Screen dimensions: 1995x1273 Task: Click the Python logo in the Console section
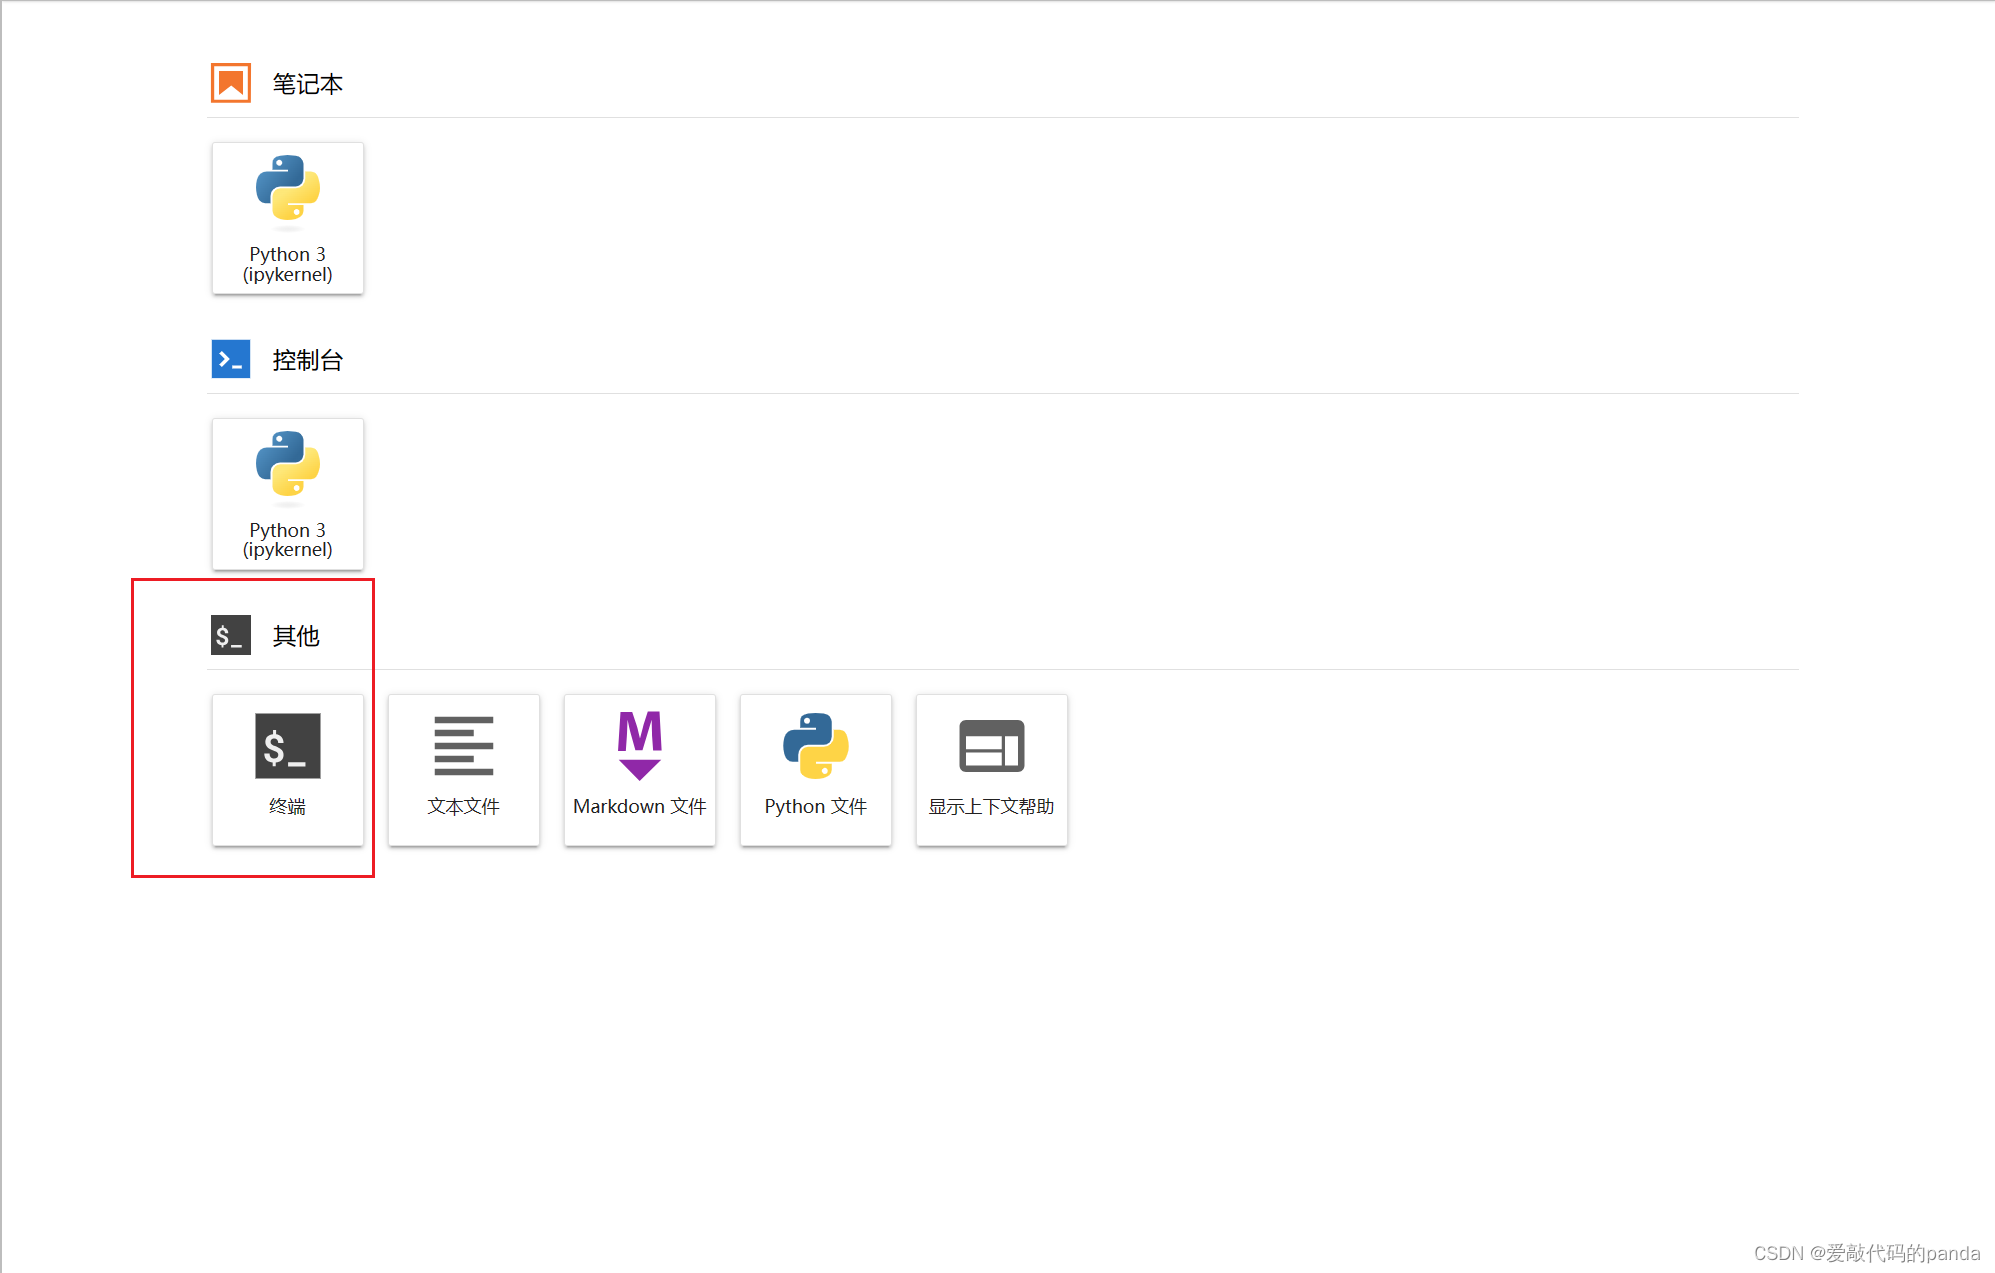tap(288, 464)
